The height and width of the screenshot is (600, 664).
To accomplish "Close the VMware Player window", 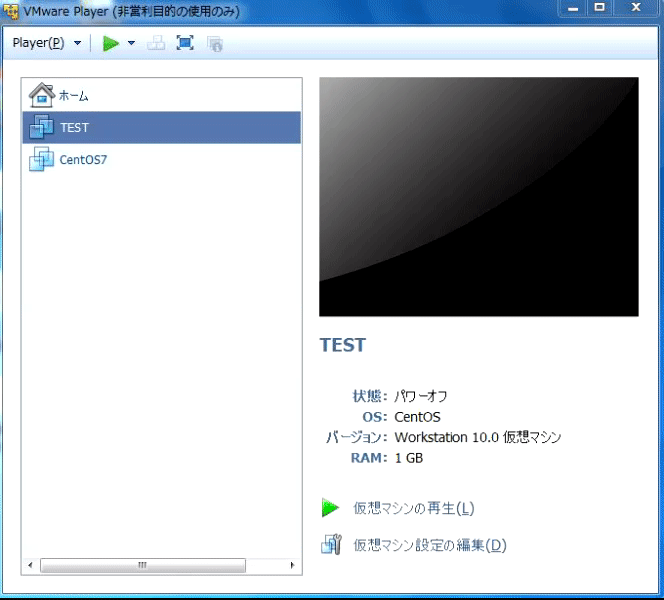I will [x=636, y=8].
